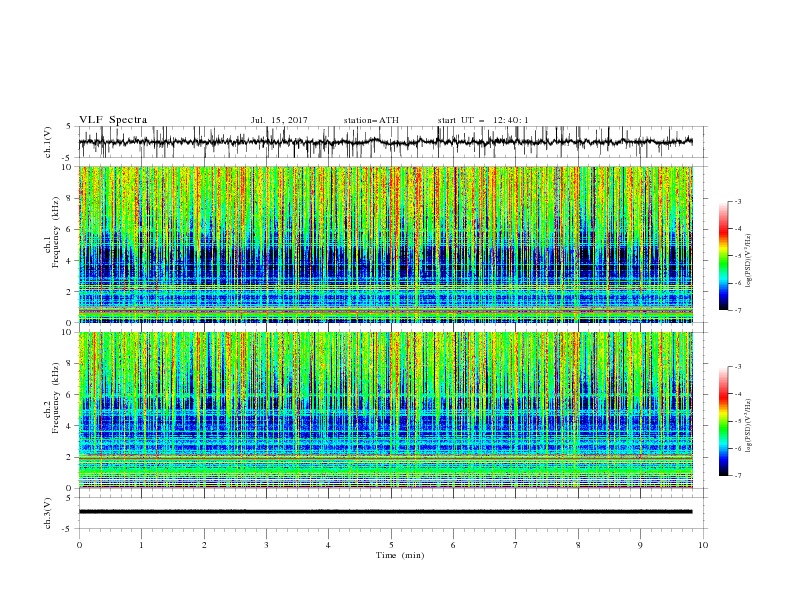Click the ch.2 spectrogram color scale bar
The height and width of the screenshot is (612, 792).
[x=723, y=421]
